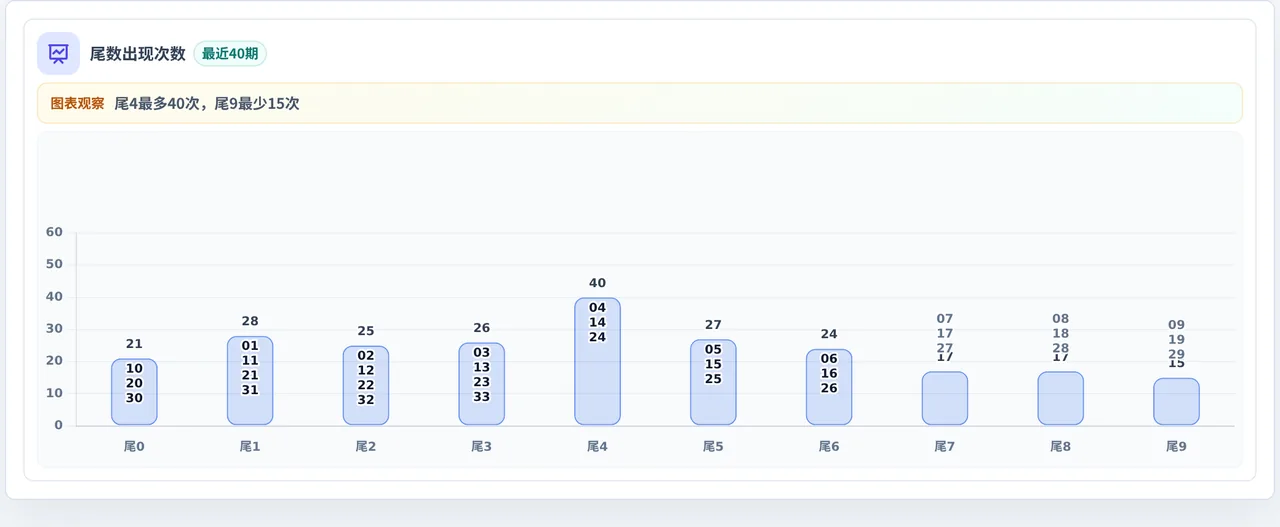Click the 60 y-axis tick label
This screenshot has width=1280, height=527.
pyautogui.click(x=54, y=232)
